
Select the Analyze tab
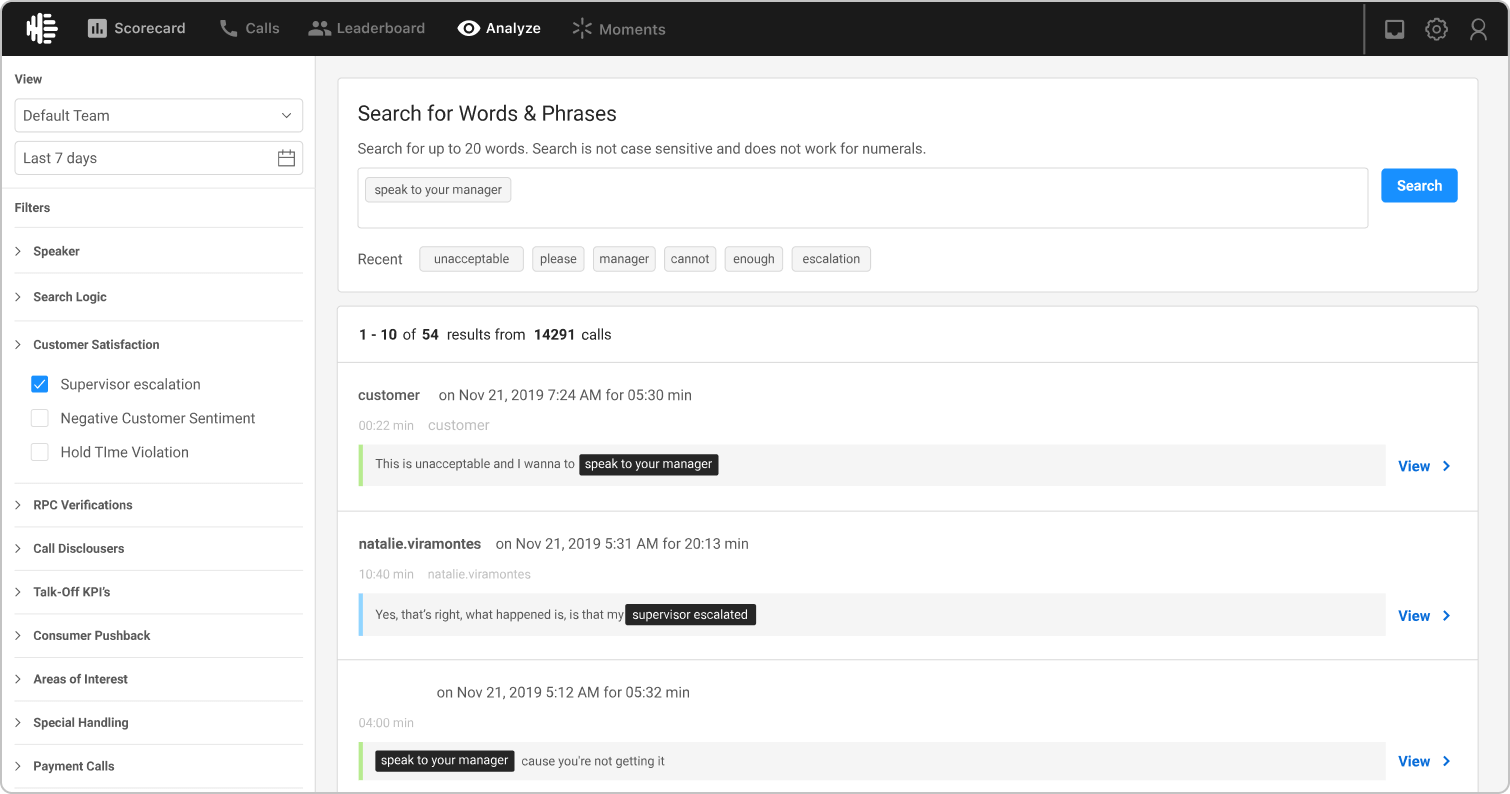coord(499,28)
